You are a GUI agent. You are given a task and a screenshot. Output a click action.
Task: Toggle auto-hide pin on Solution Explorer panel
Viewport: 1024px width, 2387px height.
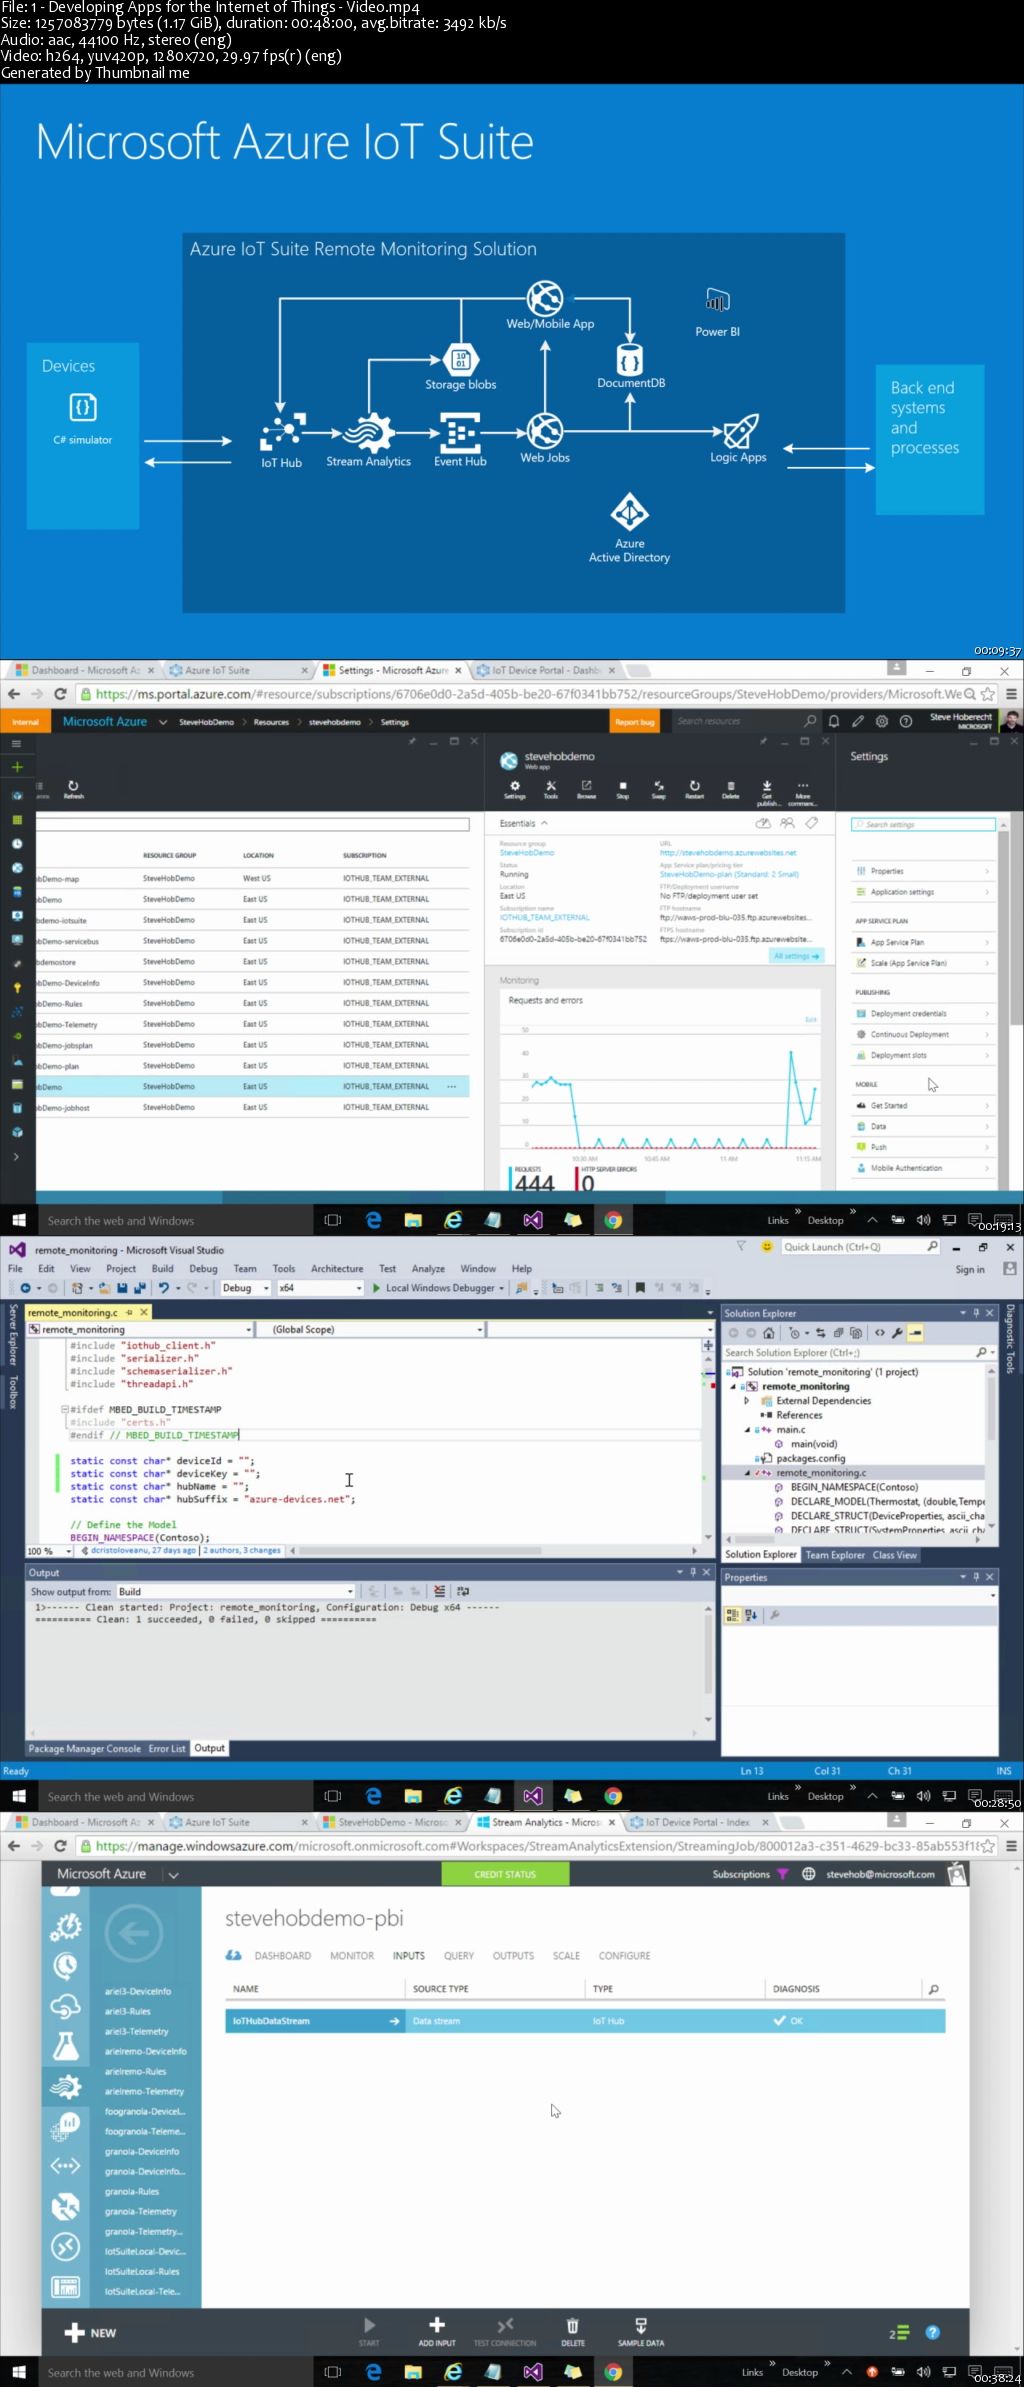coord(976,1313)
